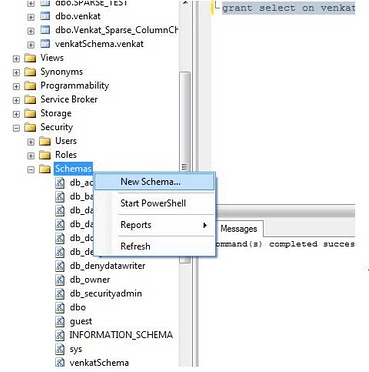Select the sys schema label

76,349
